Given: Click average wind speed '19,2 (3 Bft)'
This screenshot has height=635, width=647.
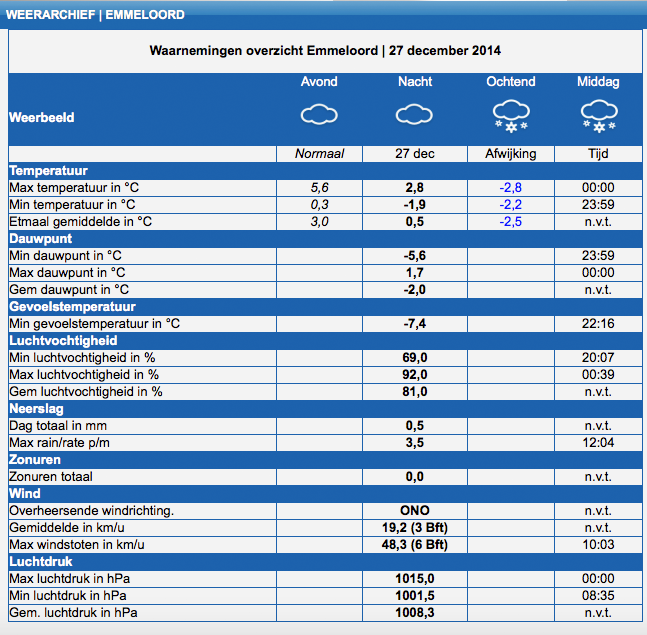Looking at the screenshot, I should (415, 528).
